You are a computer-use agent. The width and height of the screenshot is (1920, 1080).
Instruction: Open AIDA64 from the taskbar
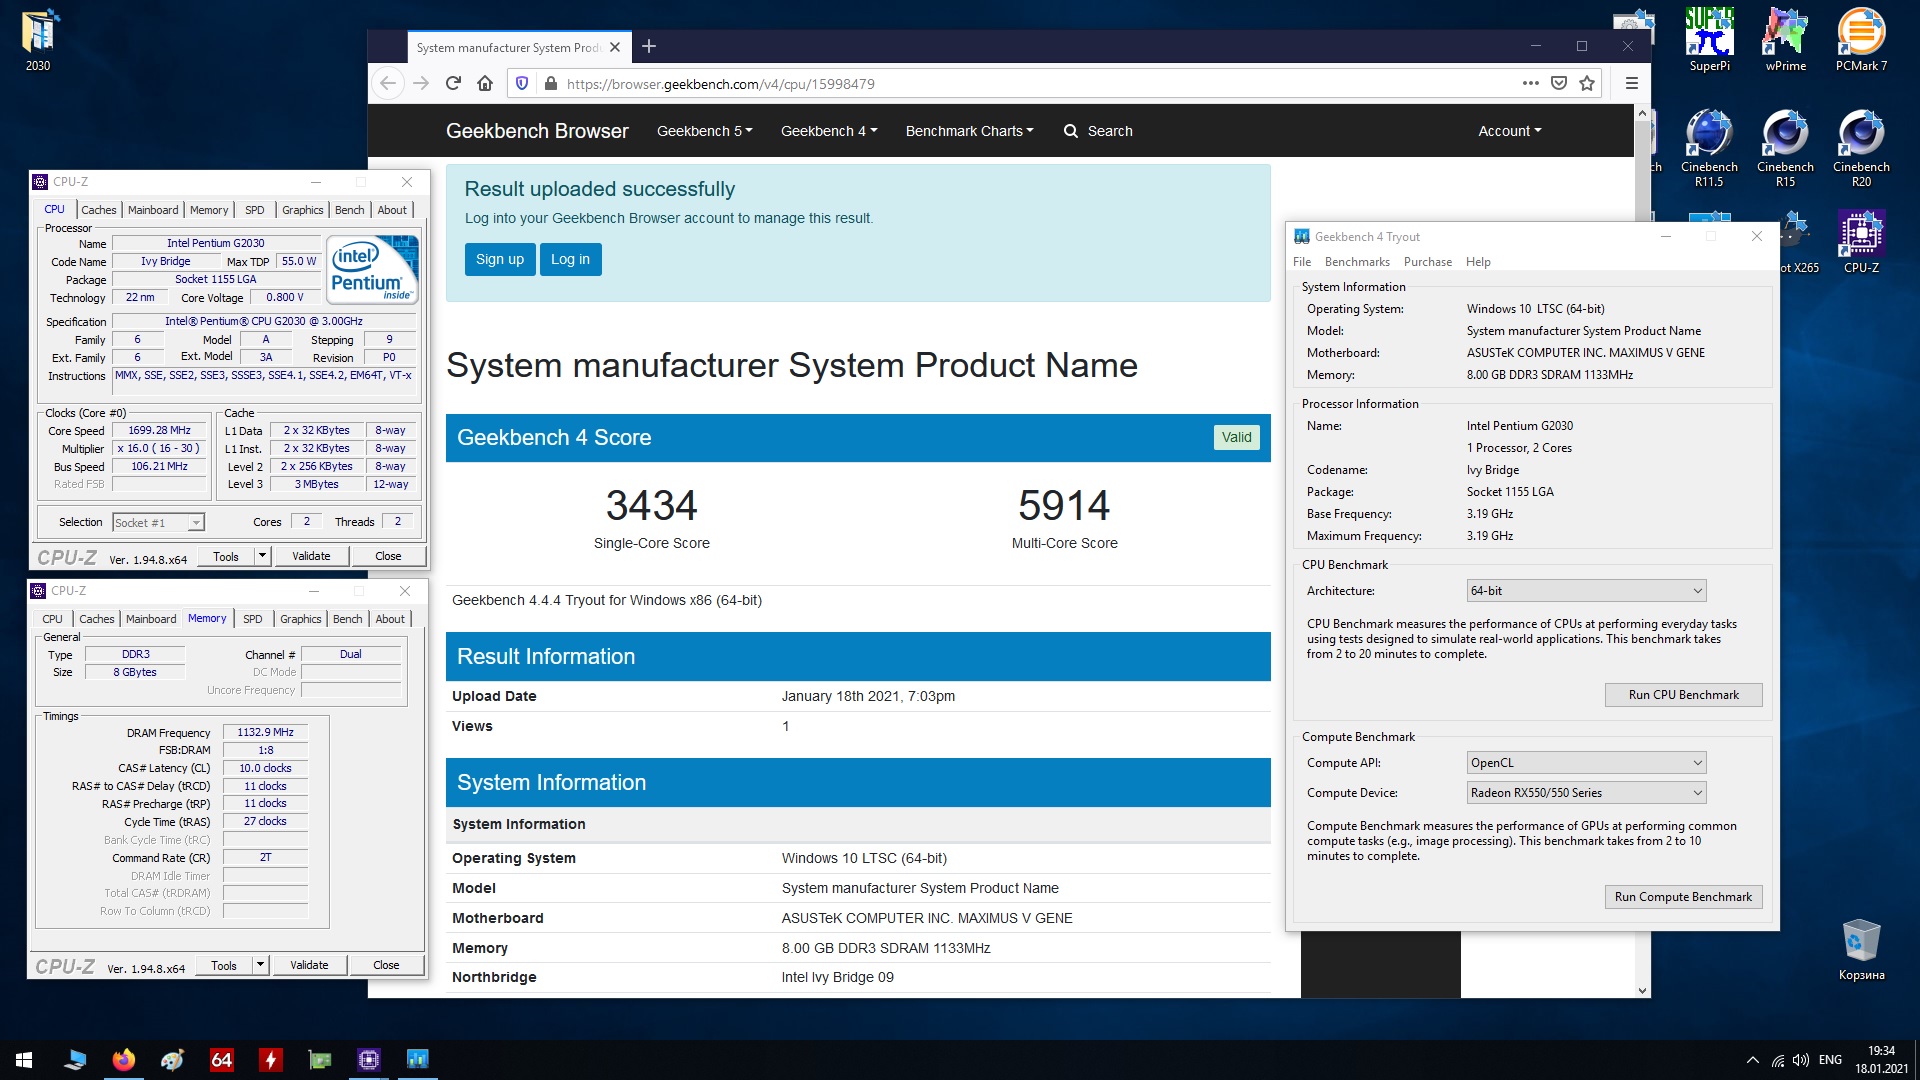click(x=222, y=1060)
